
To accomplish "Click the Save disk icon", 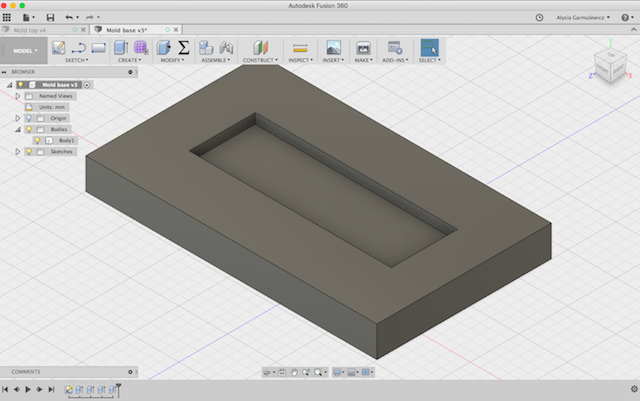I will [50, 17].
